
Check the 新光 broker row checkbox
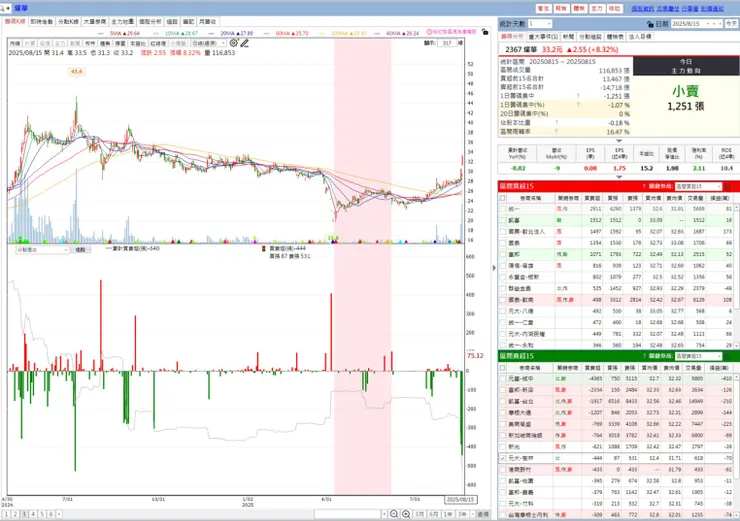[x=503, y=447]
